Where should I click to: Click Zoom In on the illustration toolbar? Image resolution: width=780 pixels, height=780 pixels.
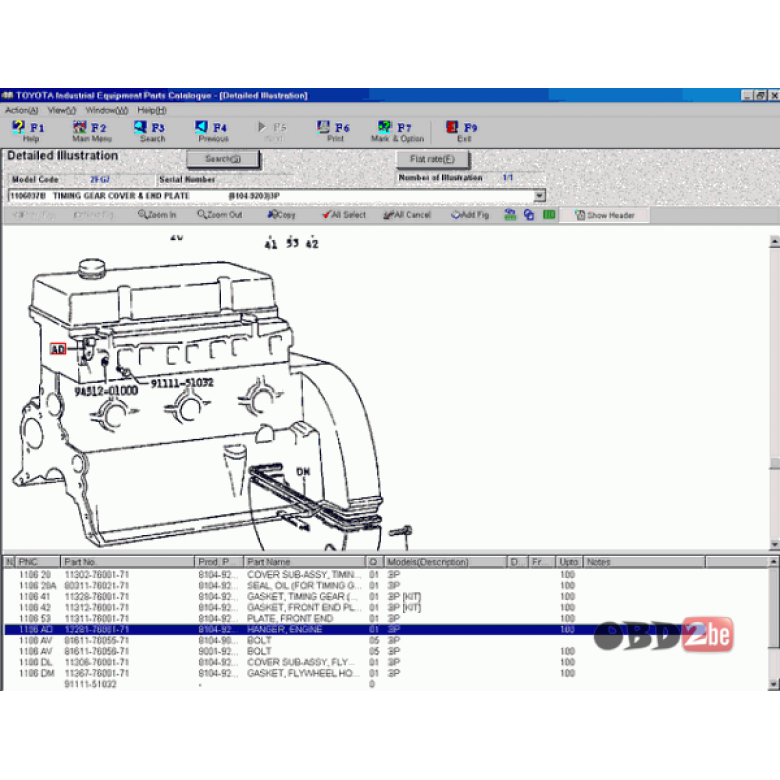pyautogui.click(x=157, y=215)
